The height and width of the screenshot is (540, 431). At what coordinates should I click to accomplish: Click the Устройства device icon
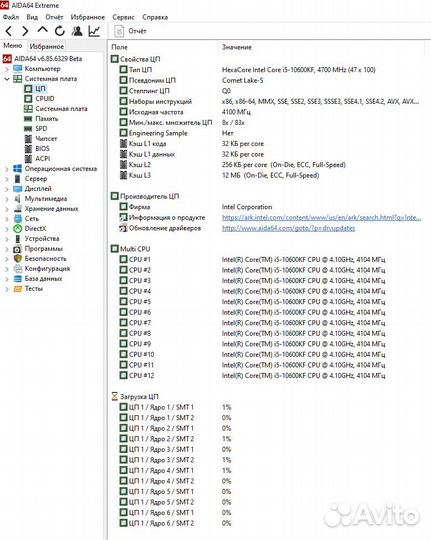coord(17,239)
